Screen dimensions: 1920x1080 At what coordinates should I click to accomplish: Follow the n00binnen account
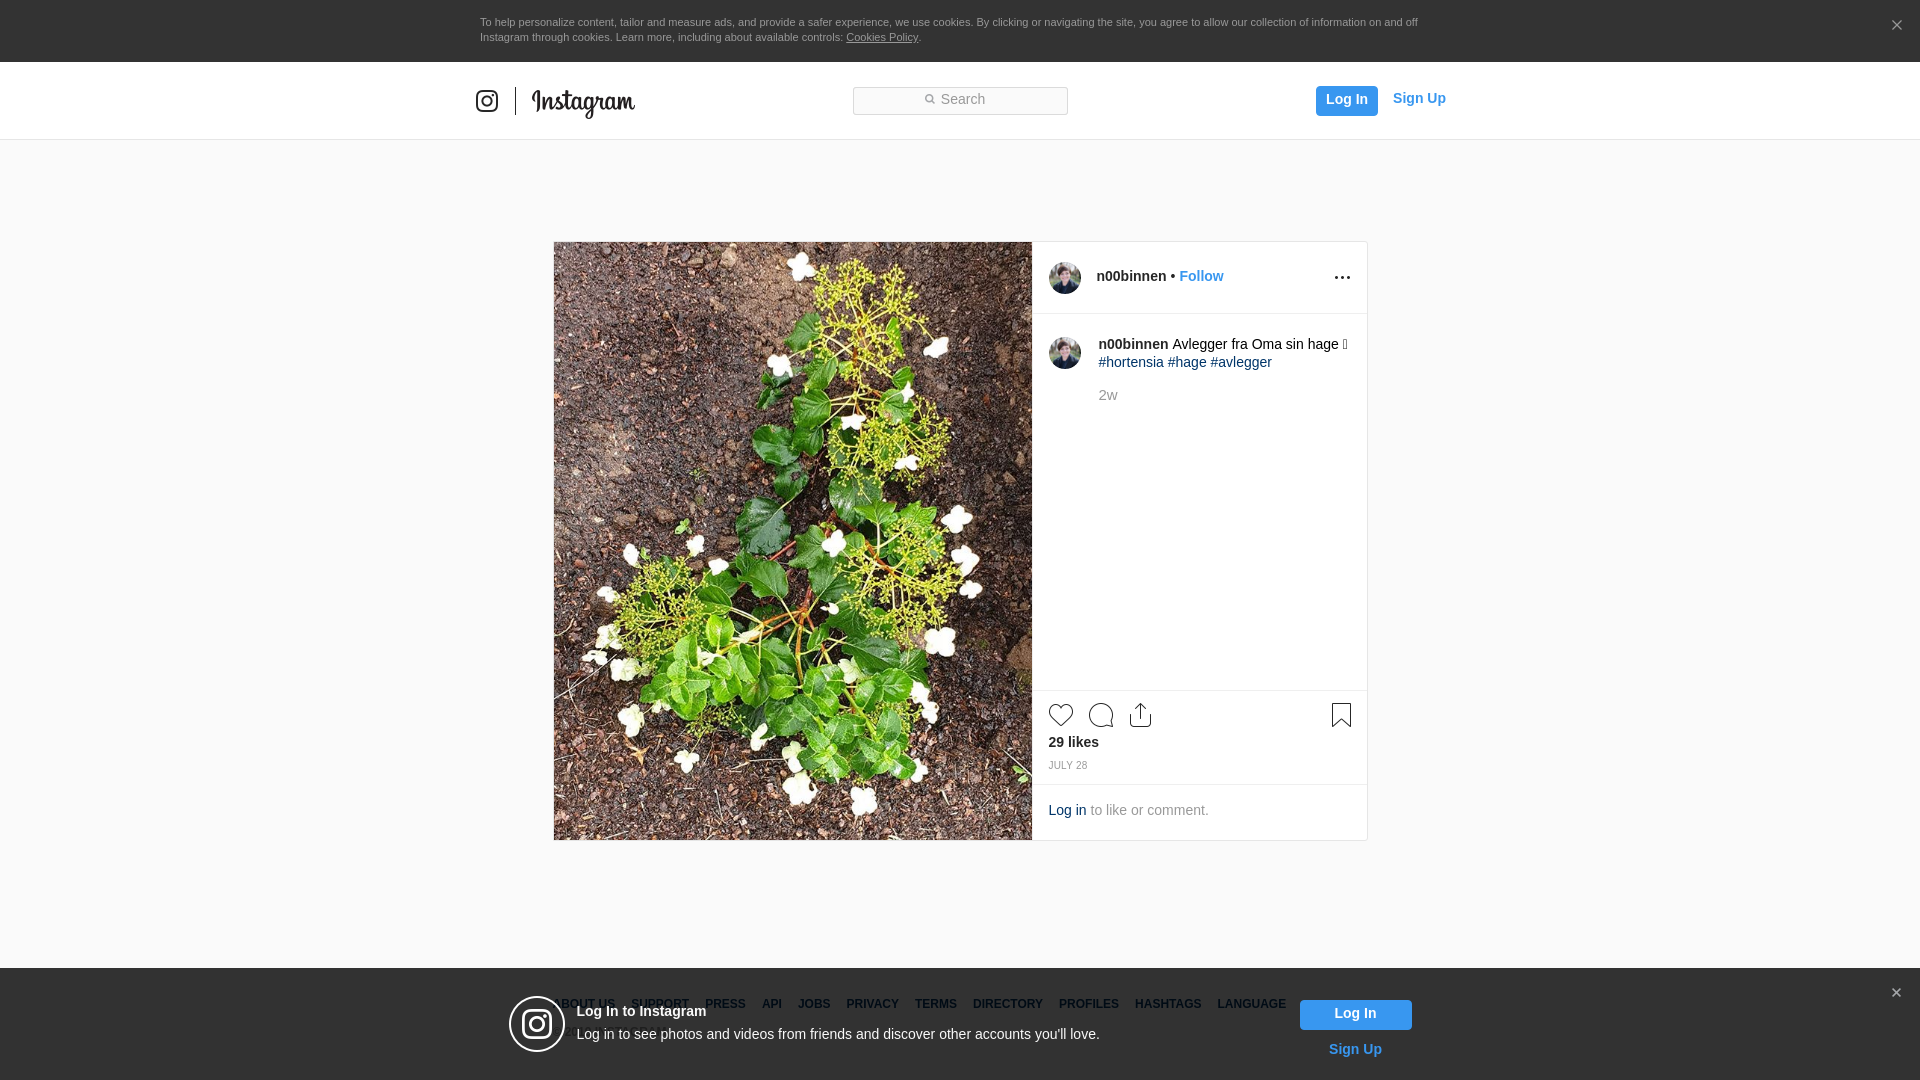[x=1201, y=276]
